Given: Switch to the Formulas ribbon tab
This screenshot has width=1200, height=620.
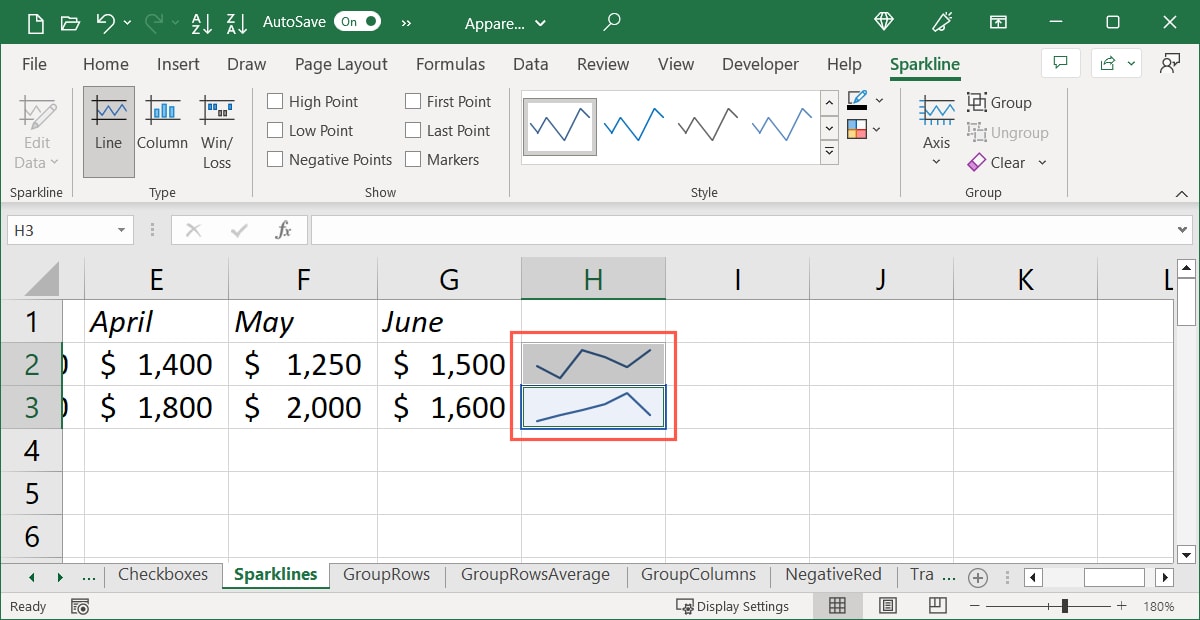Looking at the screenshot, I should pos(450,64).
